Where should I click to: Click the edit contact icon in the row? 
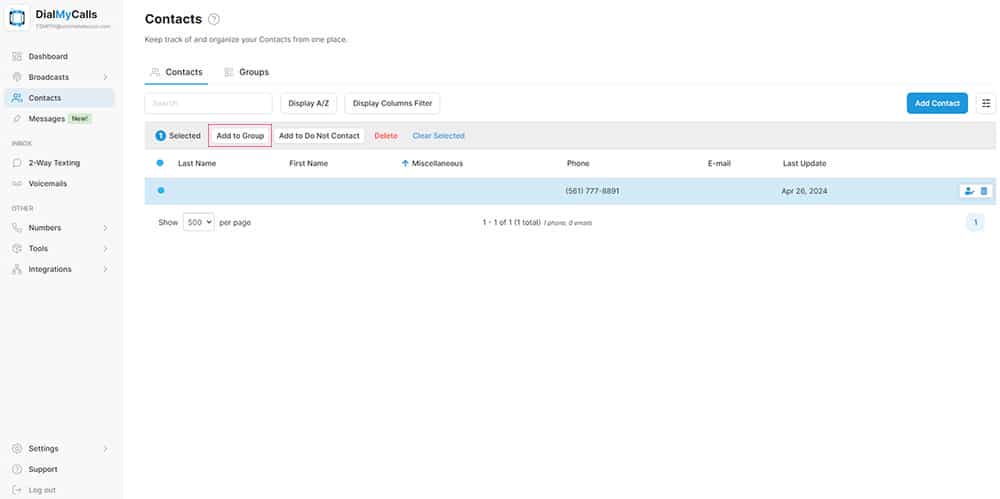click(x=968, y=191)
